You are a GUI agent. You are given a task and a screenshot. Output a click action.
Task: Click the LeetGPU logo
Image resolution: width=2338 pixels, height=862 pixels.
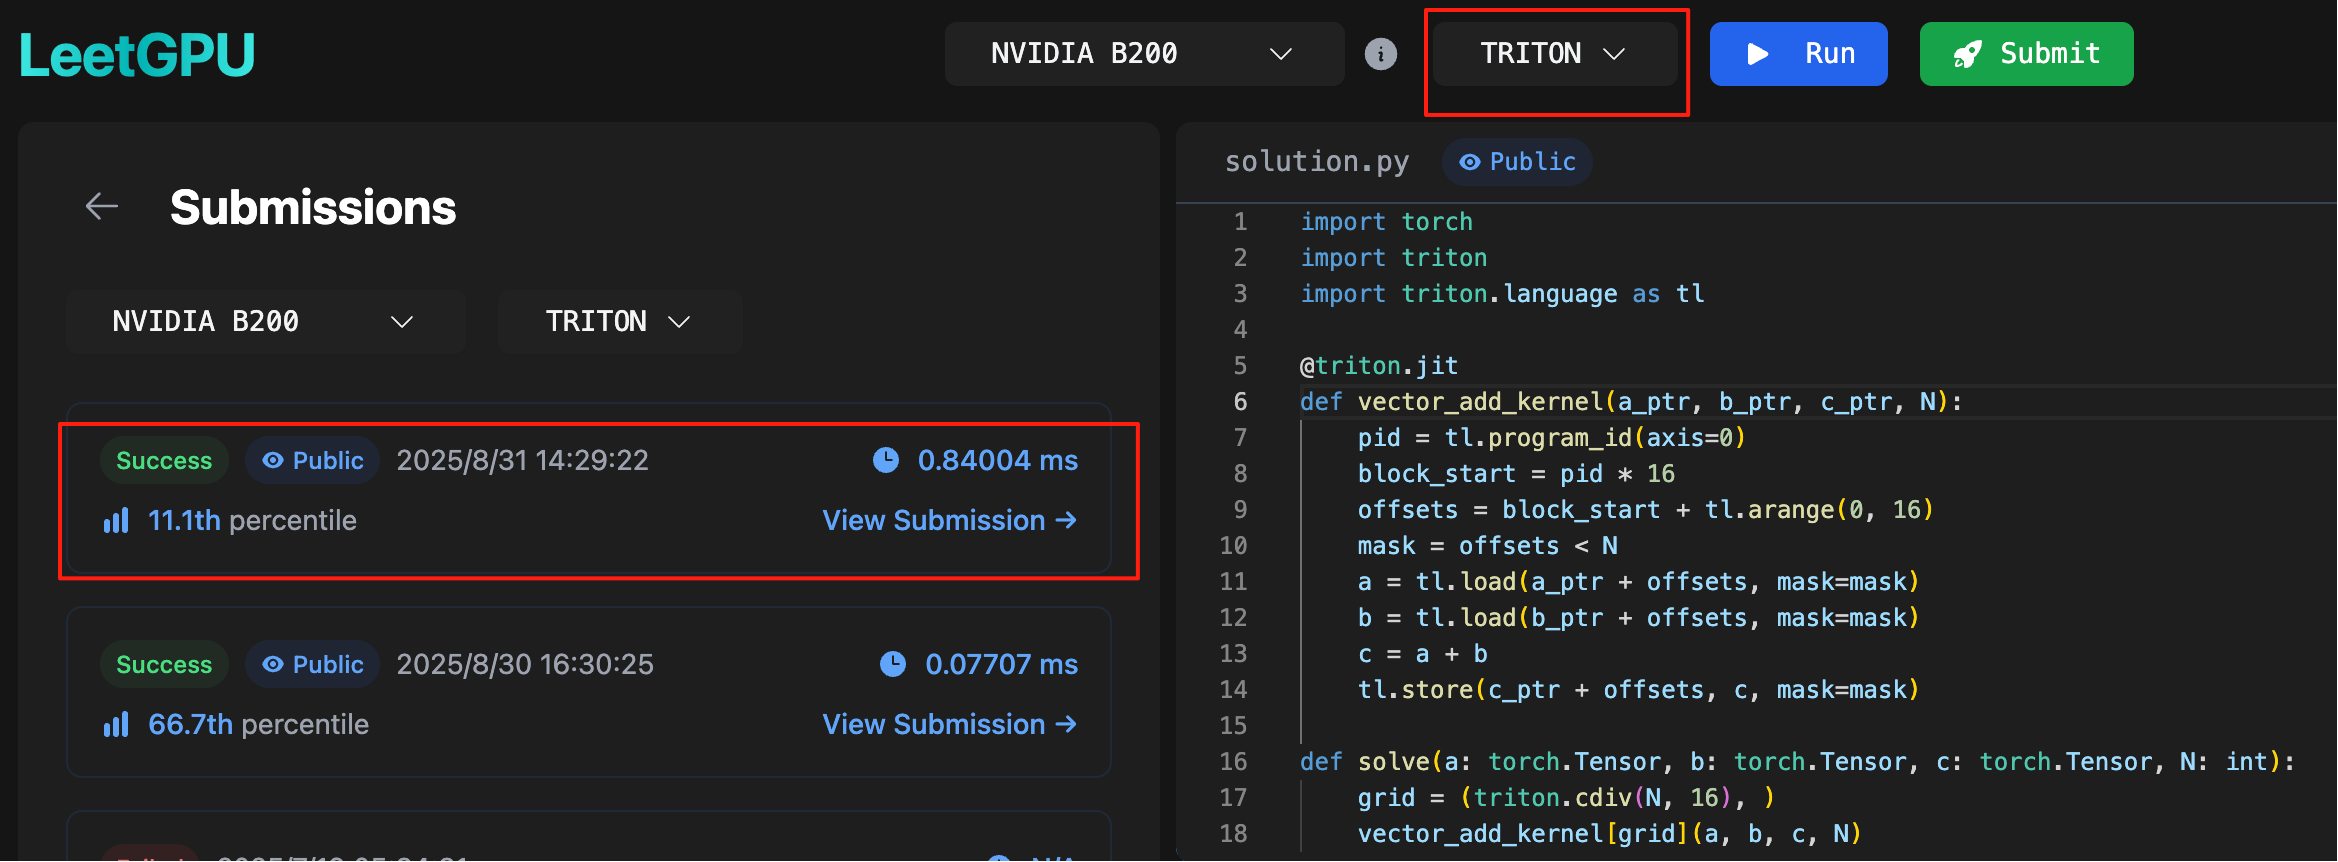pos(137,55)
